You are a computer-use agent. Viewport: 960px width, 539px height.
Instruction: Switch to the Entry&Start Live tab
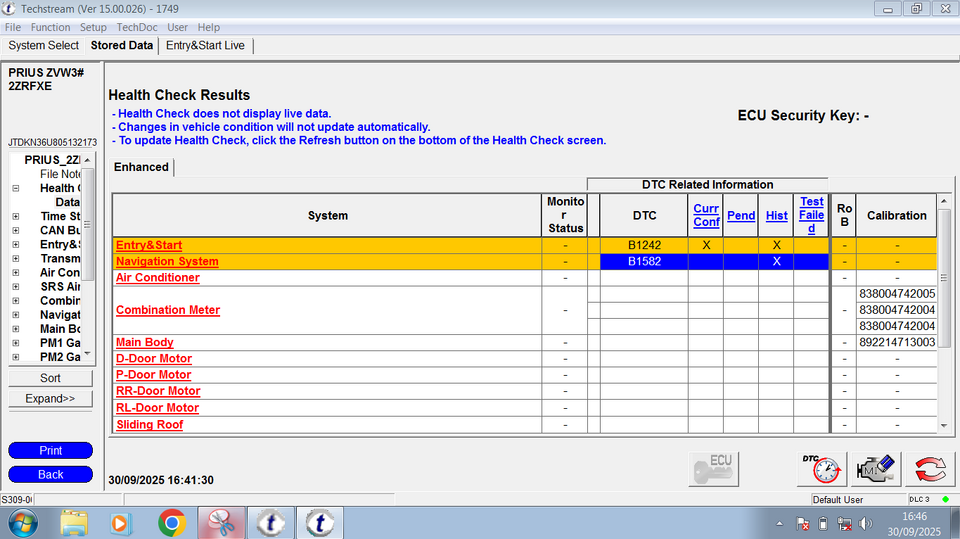click(x=205, y=45)
